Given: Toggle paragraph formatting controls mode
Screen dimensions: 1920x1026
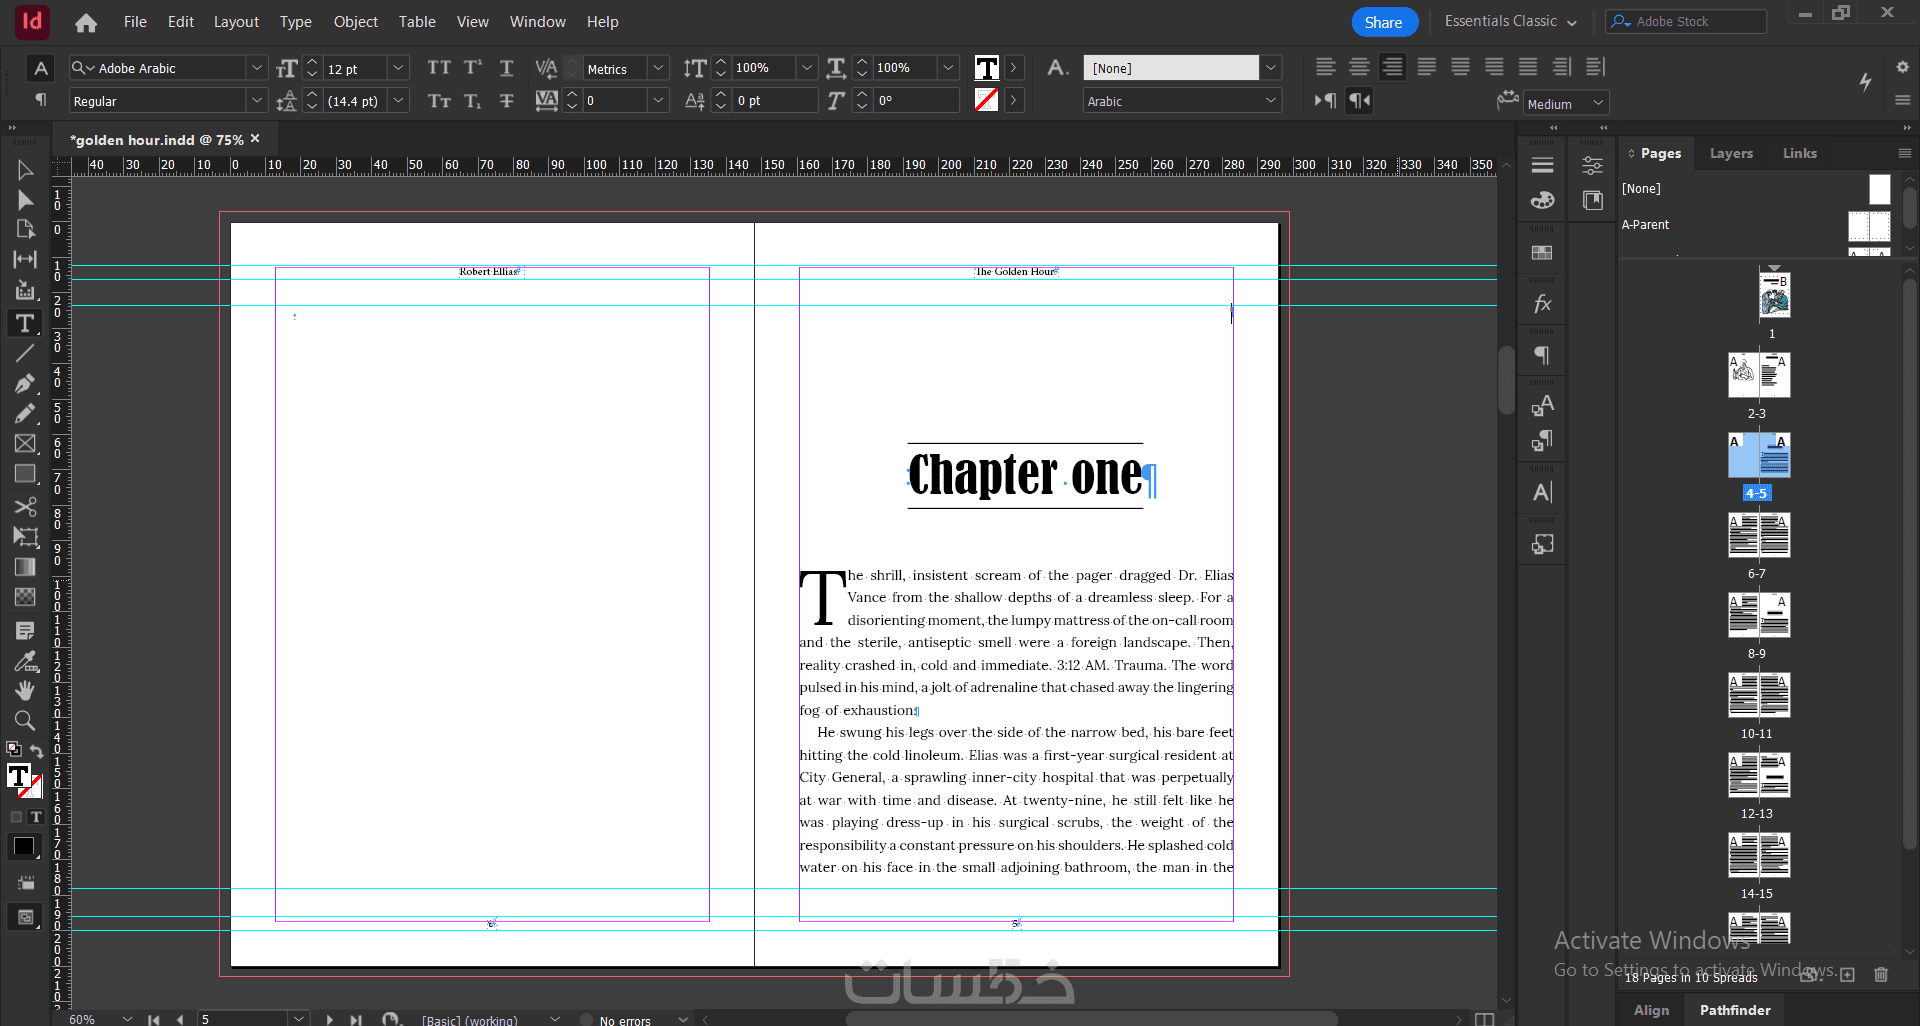Looking at the screenshot, I should 40,100.
